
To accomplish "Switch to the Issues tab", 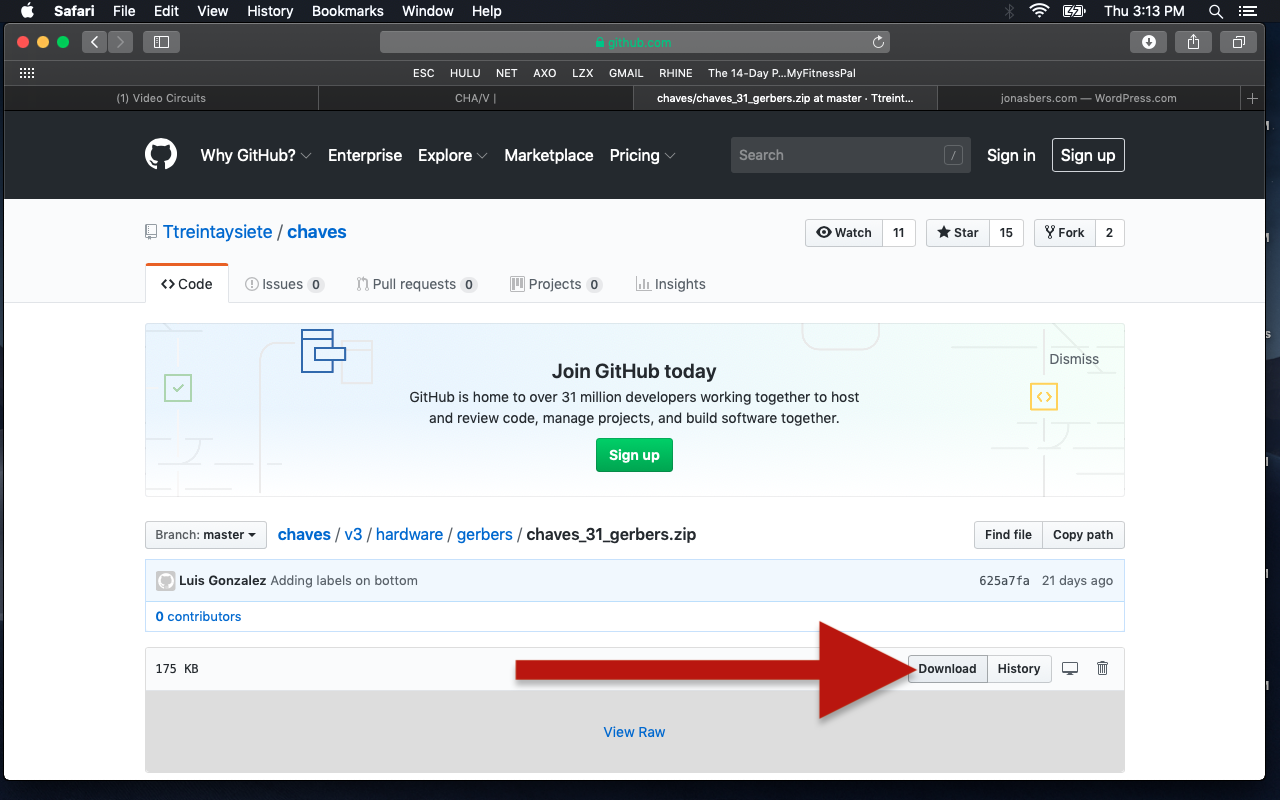I will (x=284, y=284).
